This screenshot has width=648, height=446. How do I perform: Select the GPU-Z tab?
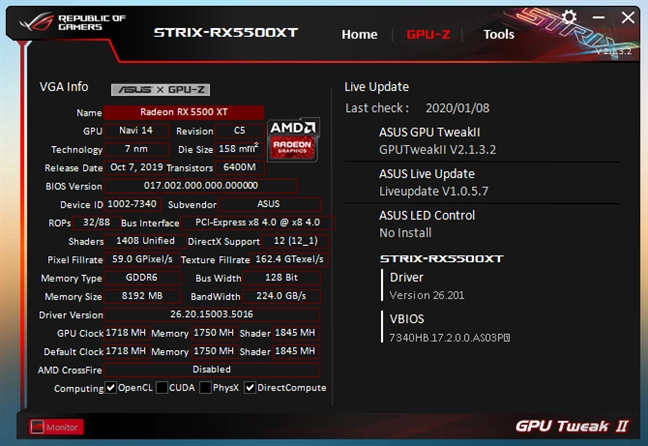pyautogui.click(x=428, y=34)
